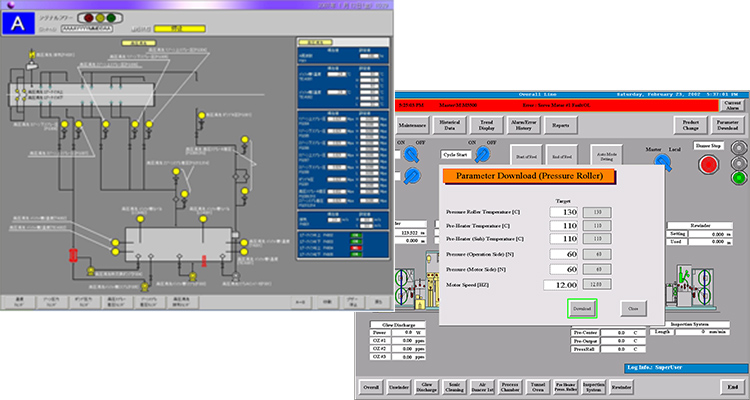Viewport: 750px width, 400px height.
Task: Click the End button
Action: tap(731, 385)
